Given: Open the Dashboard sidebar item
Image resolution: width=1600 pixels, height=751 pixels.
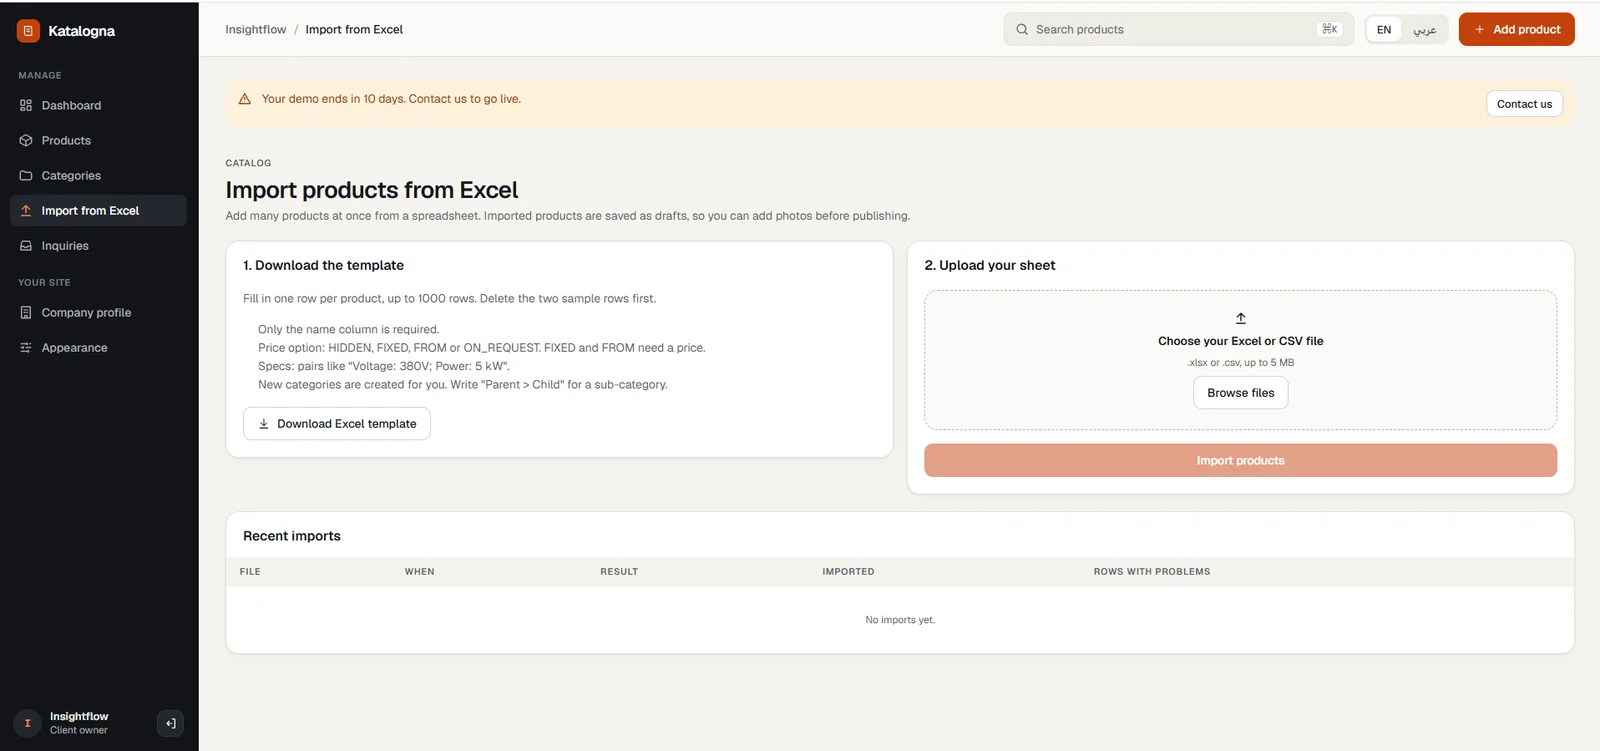Looking at the screenshot, I should tap(98, 105).
